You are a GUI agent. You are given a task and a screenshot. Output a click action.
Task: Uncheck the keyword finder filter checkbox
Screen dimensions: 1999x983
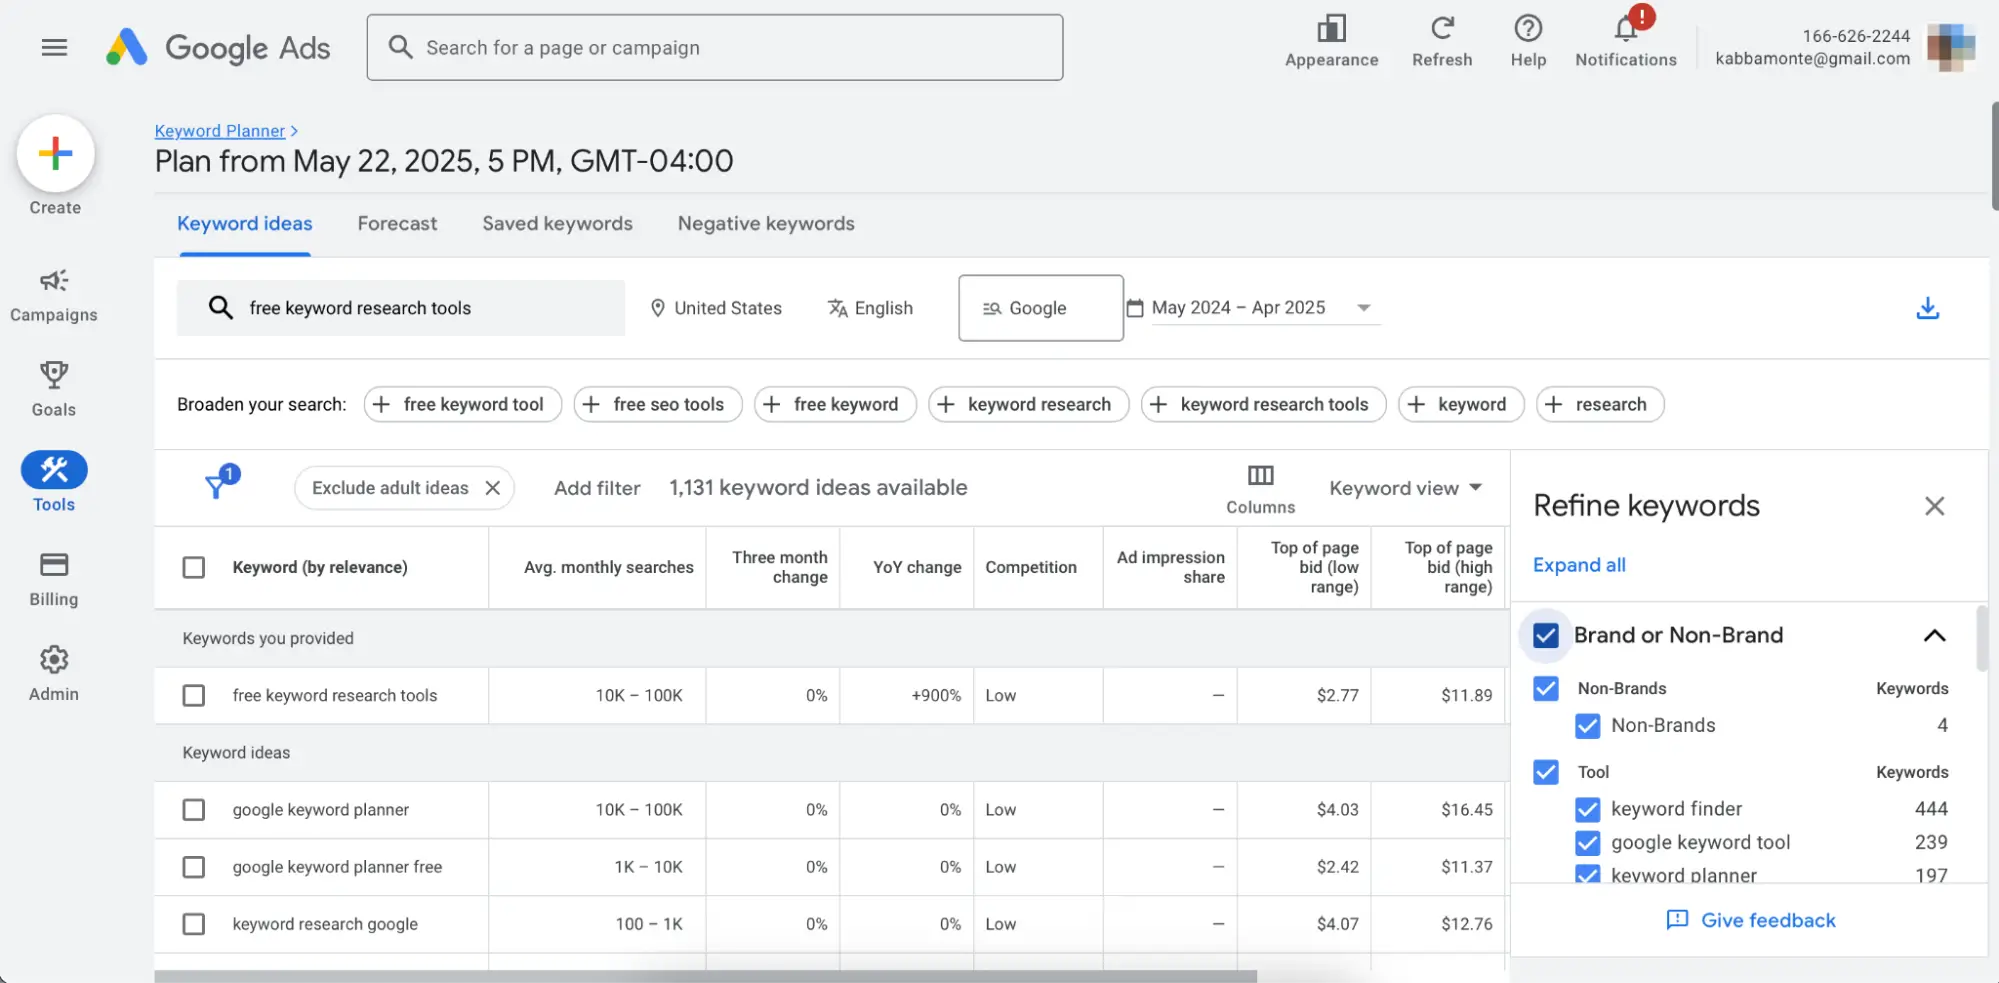click(x=1587, y=809)
